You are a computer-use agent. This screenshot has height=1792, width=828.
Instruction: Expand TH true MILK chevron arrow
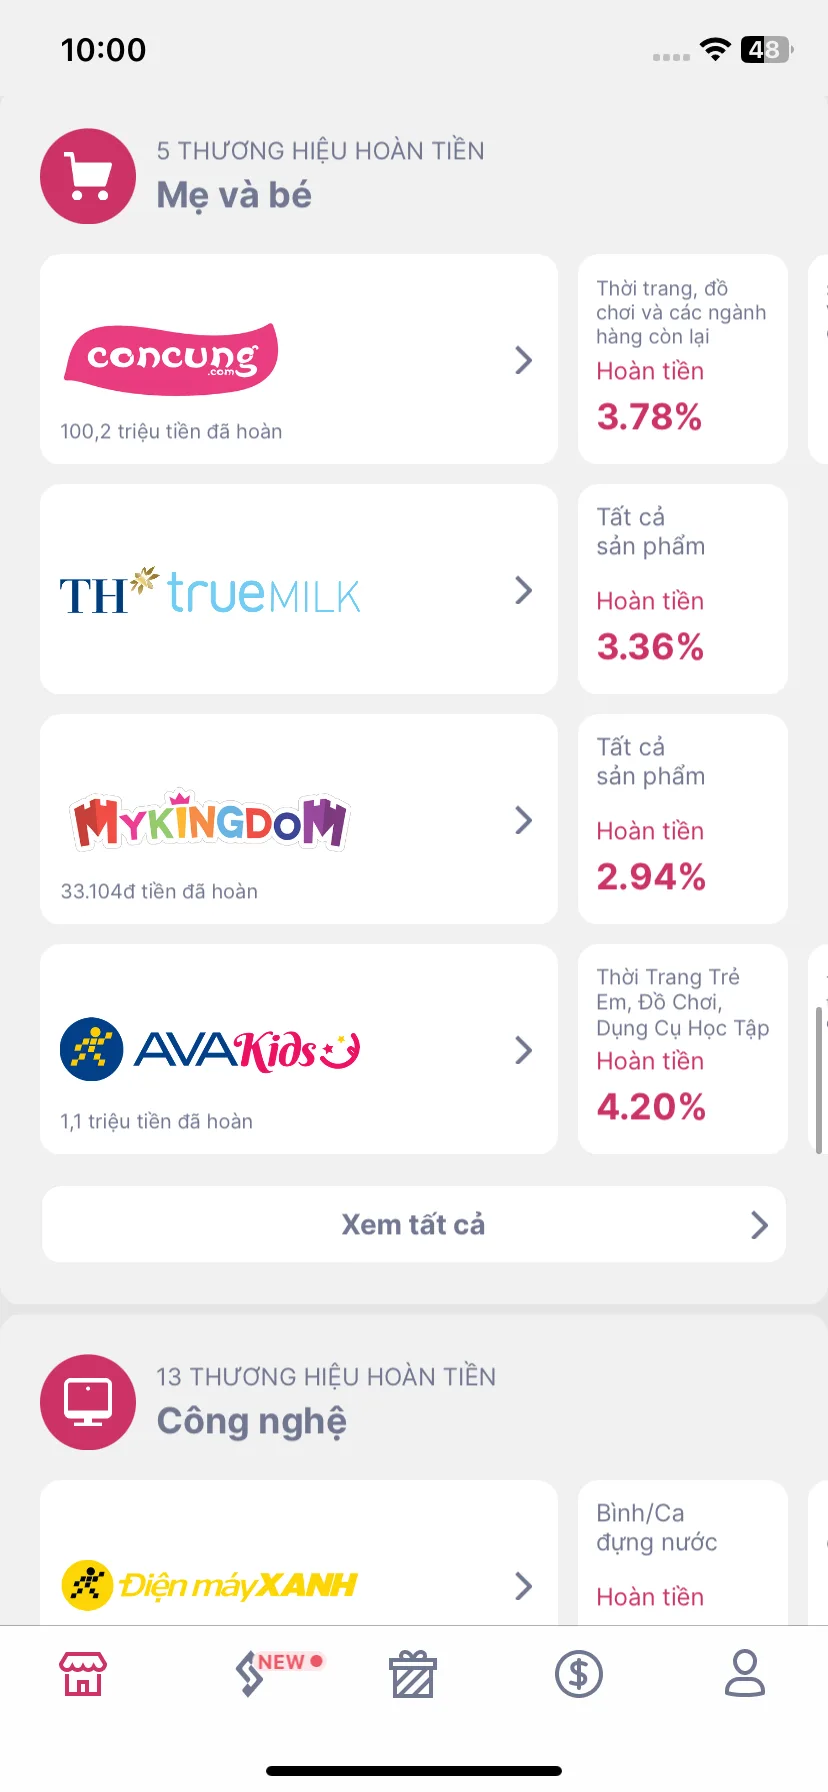[x=523, y=590]
